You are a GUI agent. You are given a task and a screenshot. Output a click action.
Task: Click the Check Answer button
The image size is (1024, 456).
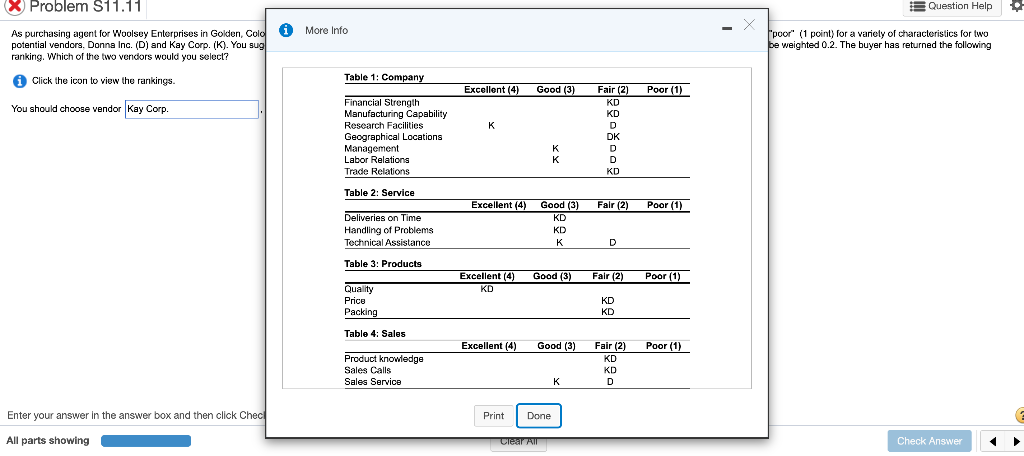[929, 441]
